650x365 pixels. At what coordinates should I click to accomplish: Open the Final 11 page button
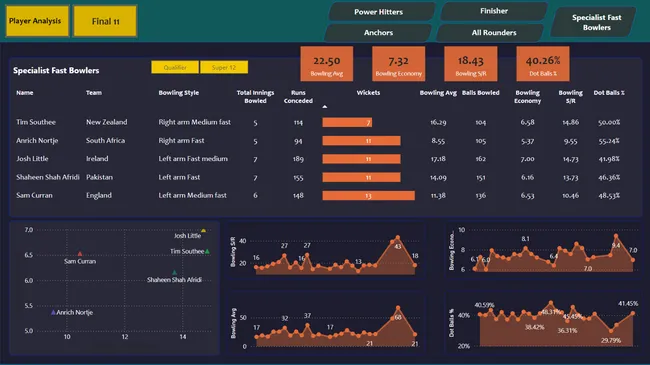105,21
